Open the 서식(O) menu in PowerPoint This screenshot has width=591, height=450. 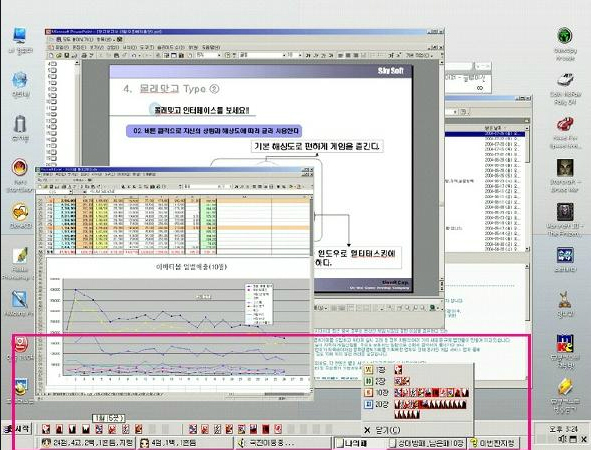point(130,47)
